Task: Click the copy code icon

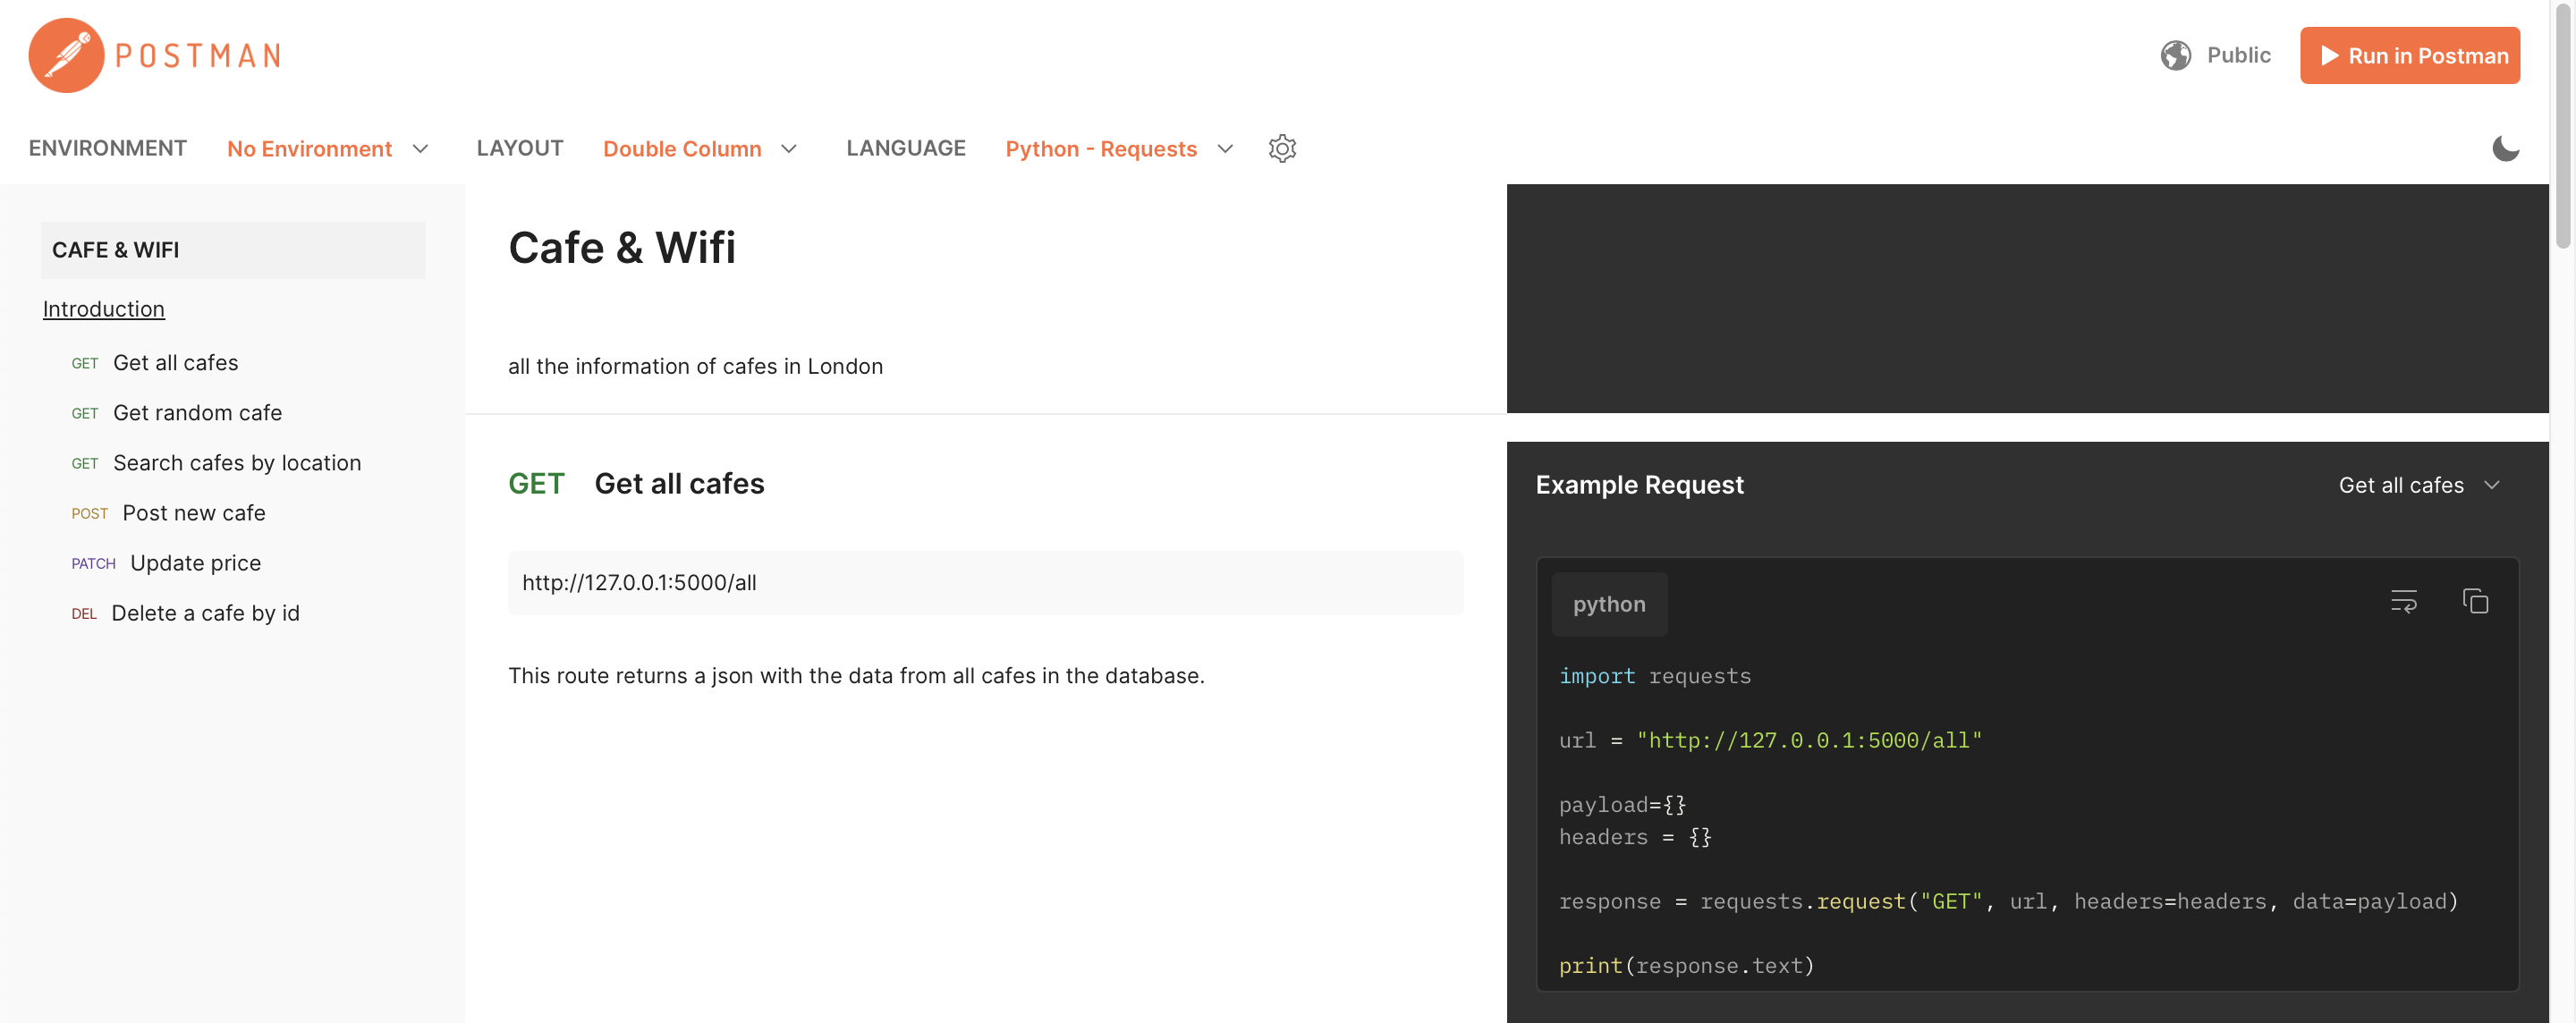Action: pos(2474,601)
